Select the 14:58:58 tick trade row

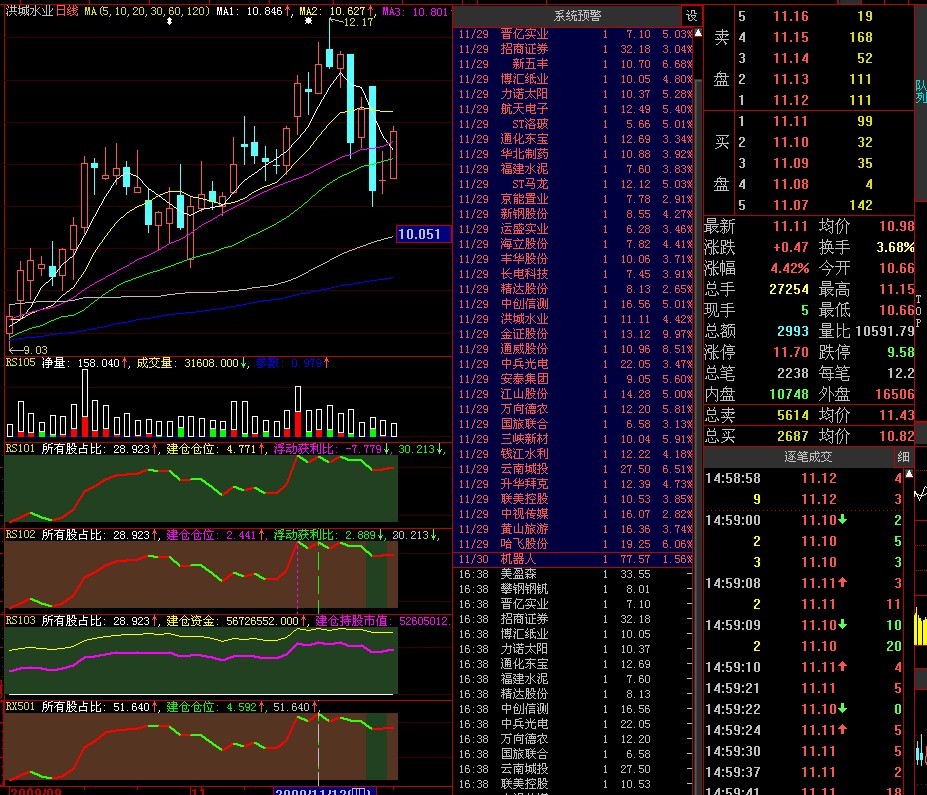(804, 478)
